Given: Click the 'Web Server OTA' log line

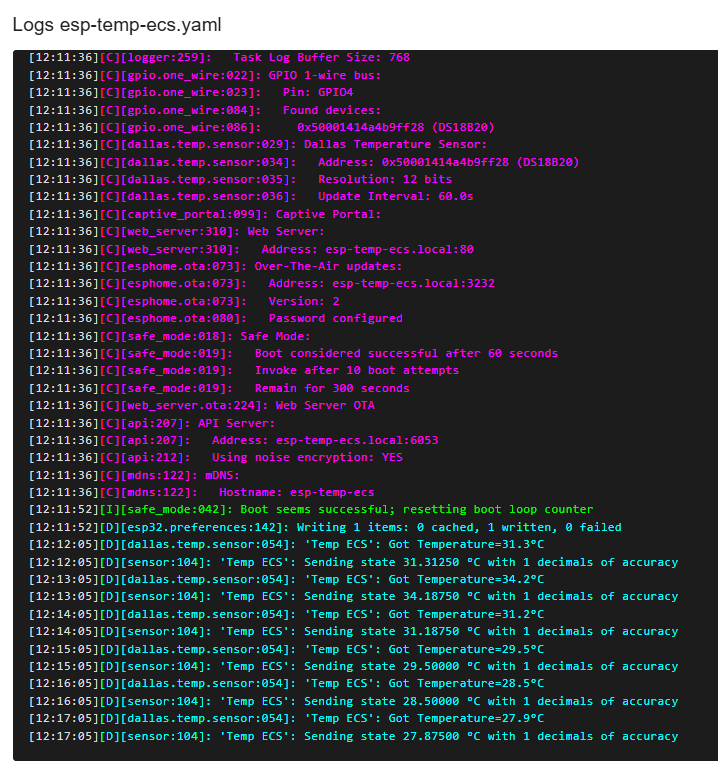Looking at the screenshot, I should pyautogui.click(x=202, y=405).
